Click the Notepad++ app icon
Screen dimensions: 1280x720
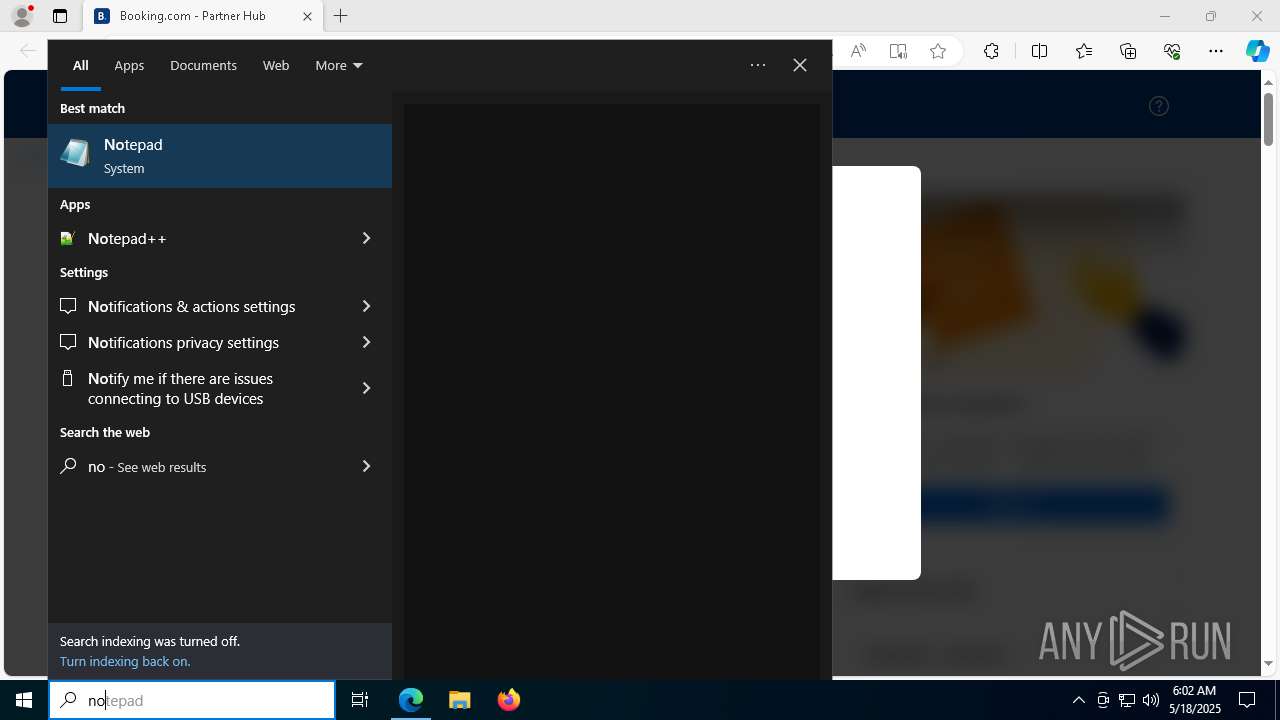(68, 238)
